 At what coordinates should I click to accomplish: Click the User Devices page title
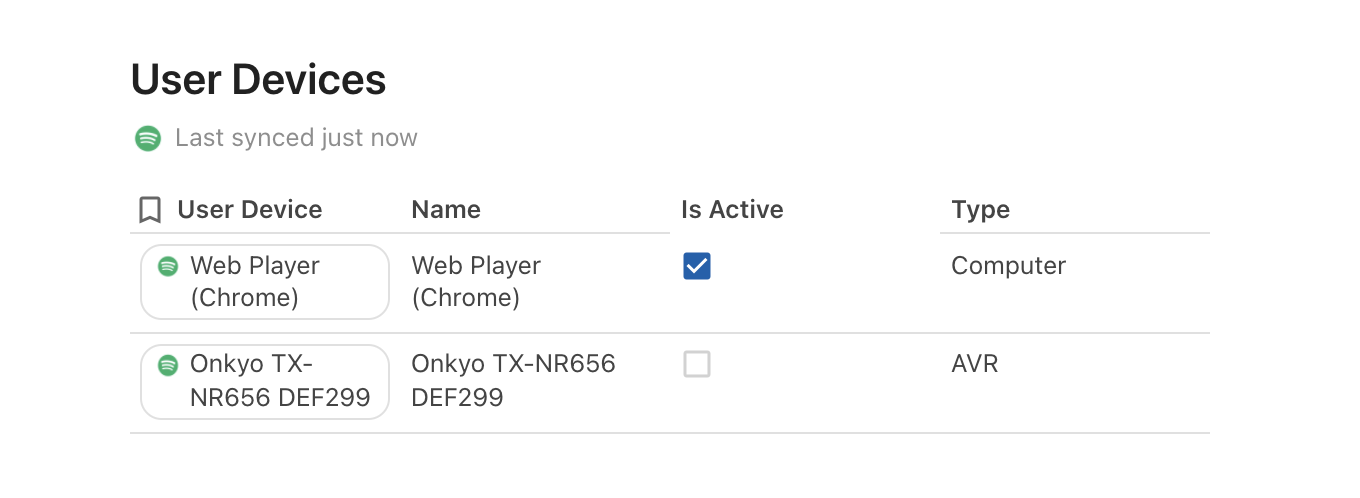click(258, 80)
